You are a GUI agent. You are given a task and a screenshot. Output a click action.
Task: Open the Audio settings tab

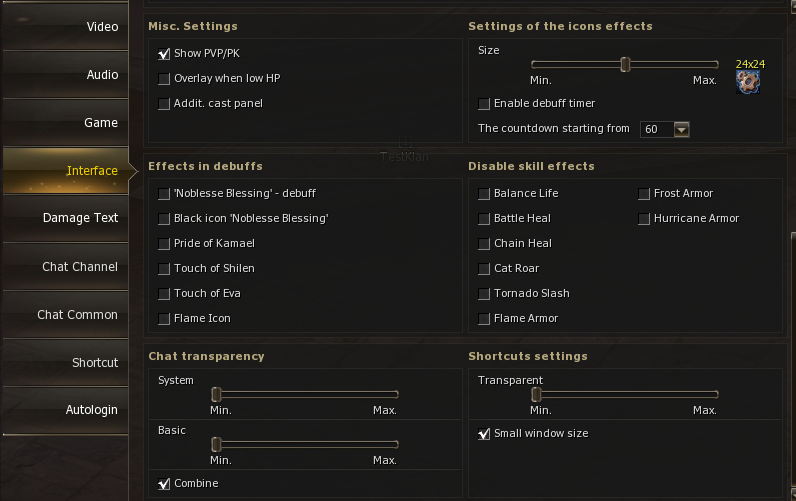(65, 75)
